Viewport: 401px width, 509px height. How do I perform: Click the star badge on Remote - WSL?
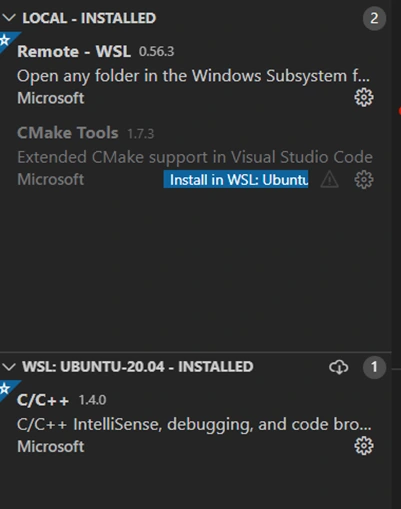(5, 40)
